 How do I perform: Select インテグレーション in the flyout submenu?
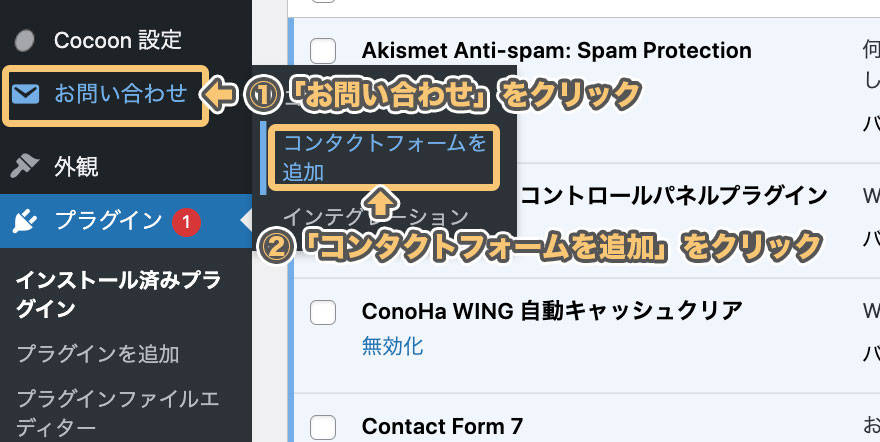375,216
